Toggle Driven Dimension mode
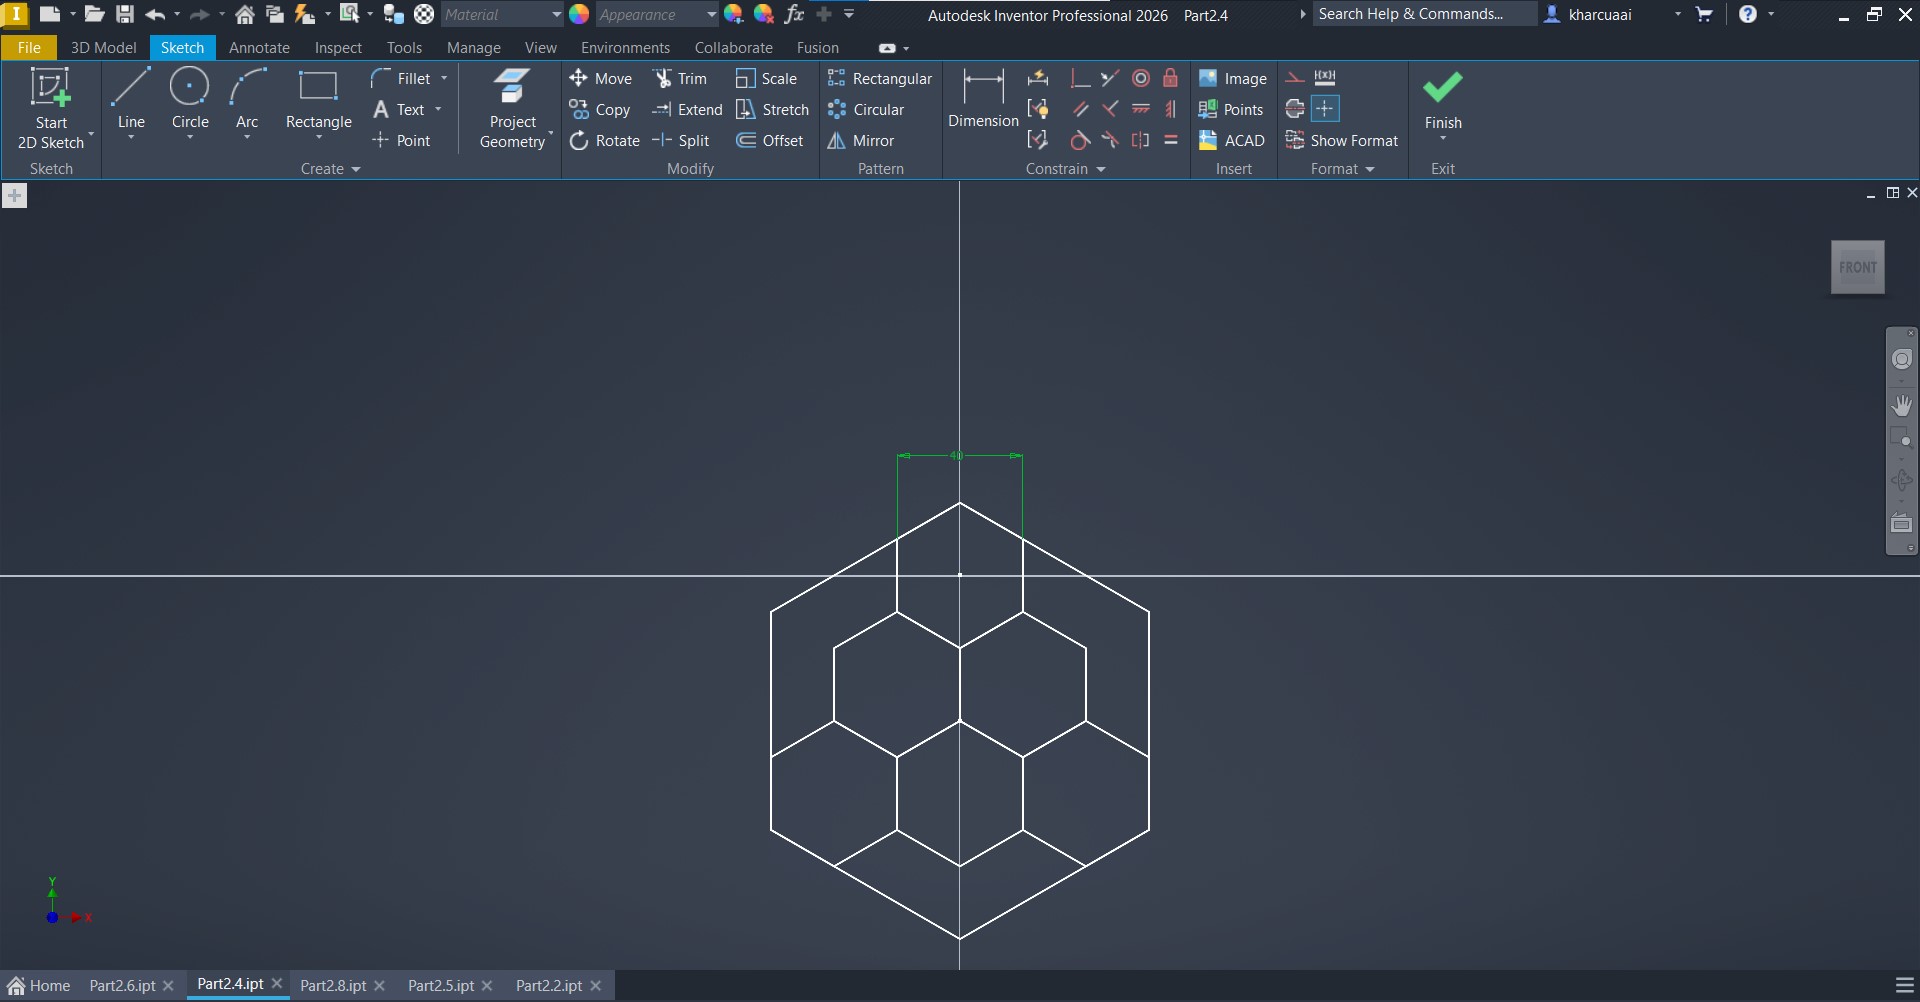 point(1325,78)
